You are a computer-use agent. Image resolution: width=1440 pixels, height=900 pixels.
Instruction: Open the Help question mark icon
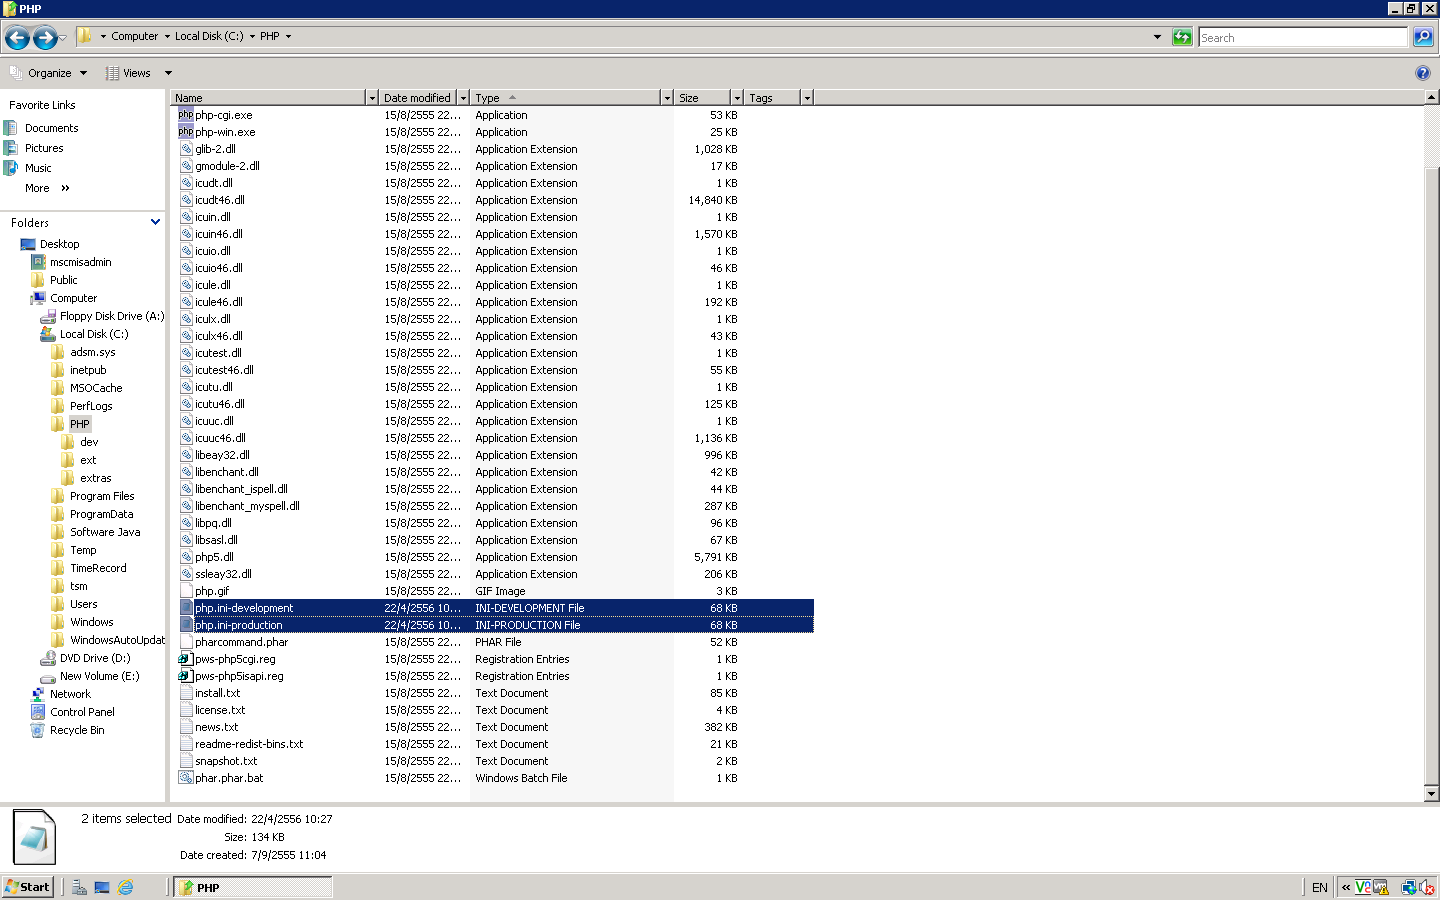click(1423, 73)
